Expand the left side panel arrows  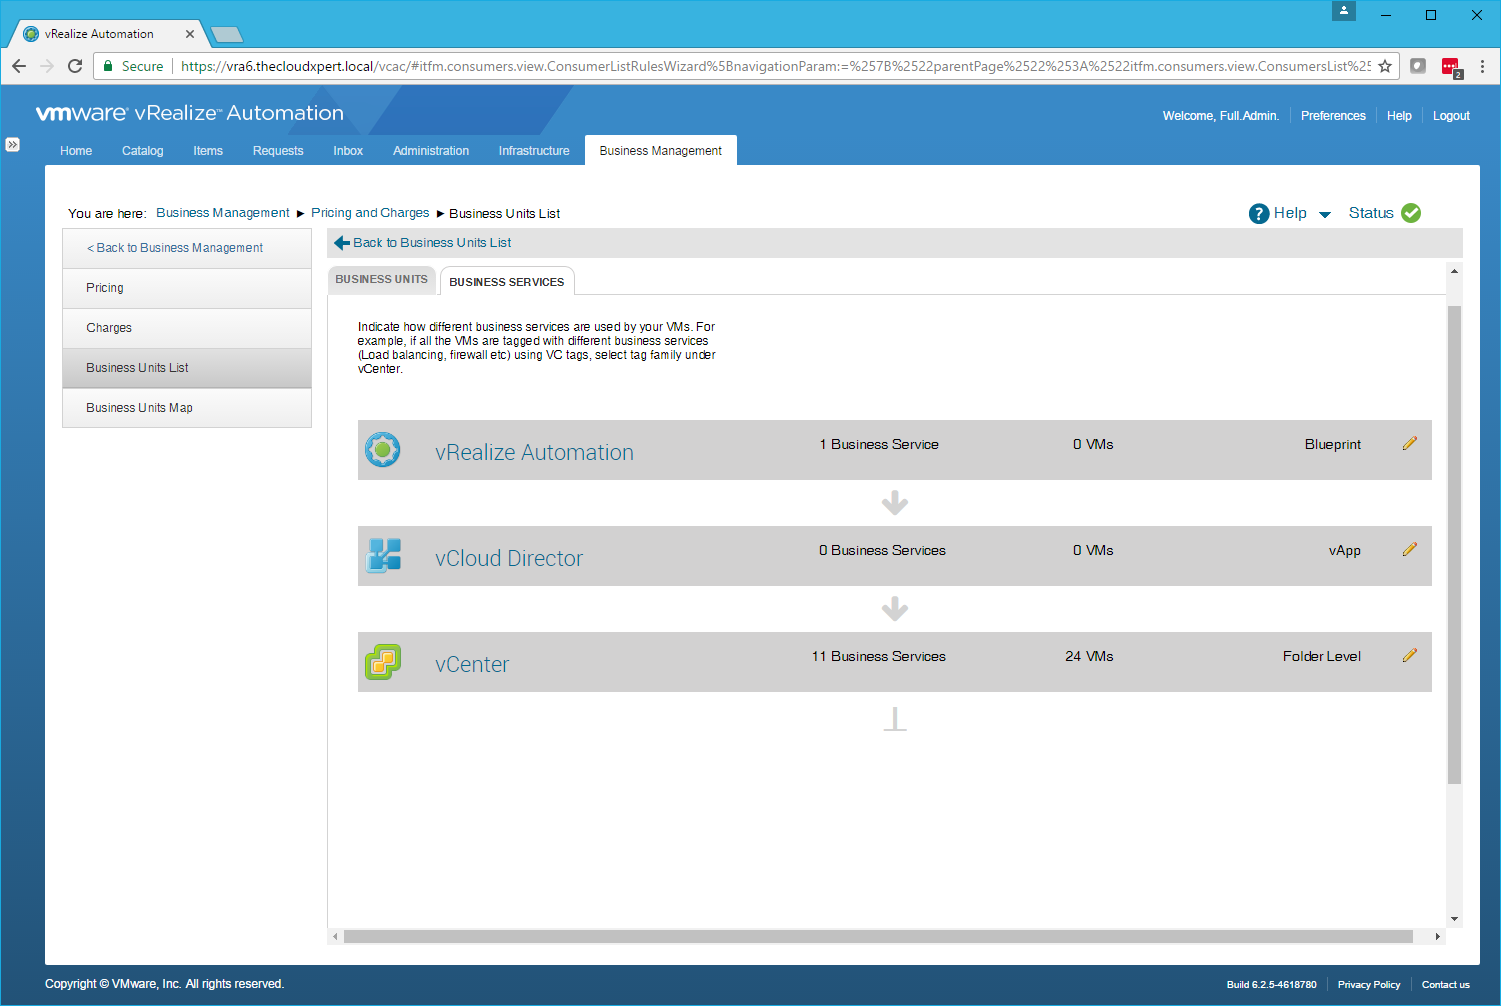[x=12, y=145]
